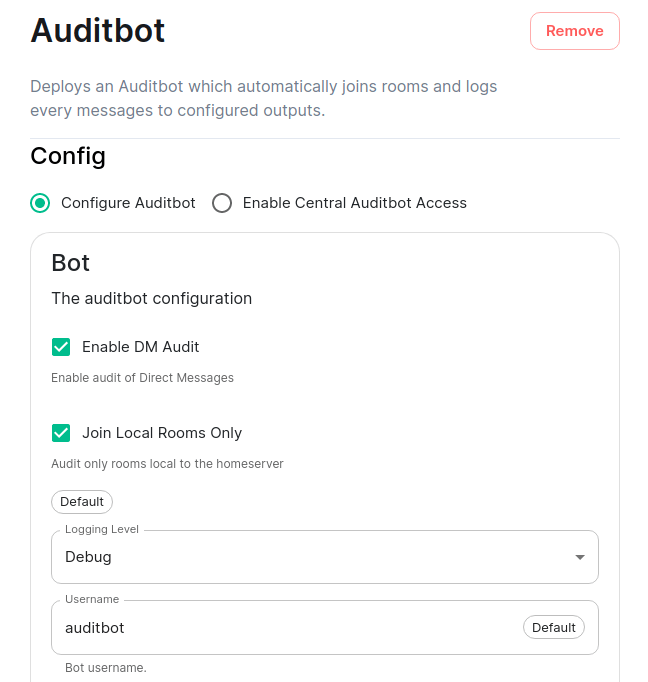This screenshot has width=648, height=682.
Task: Click the 'Enable Central Auditbot Access' label text
Action: pos(355,203)
